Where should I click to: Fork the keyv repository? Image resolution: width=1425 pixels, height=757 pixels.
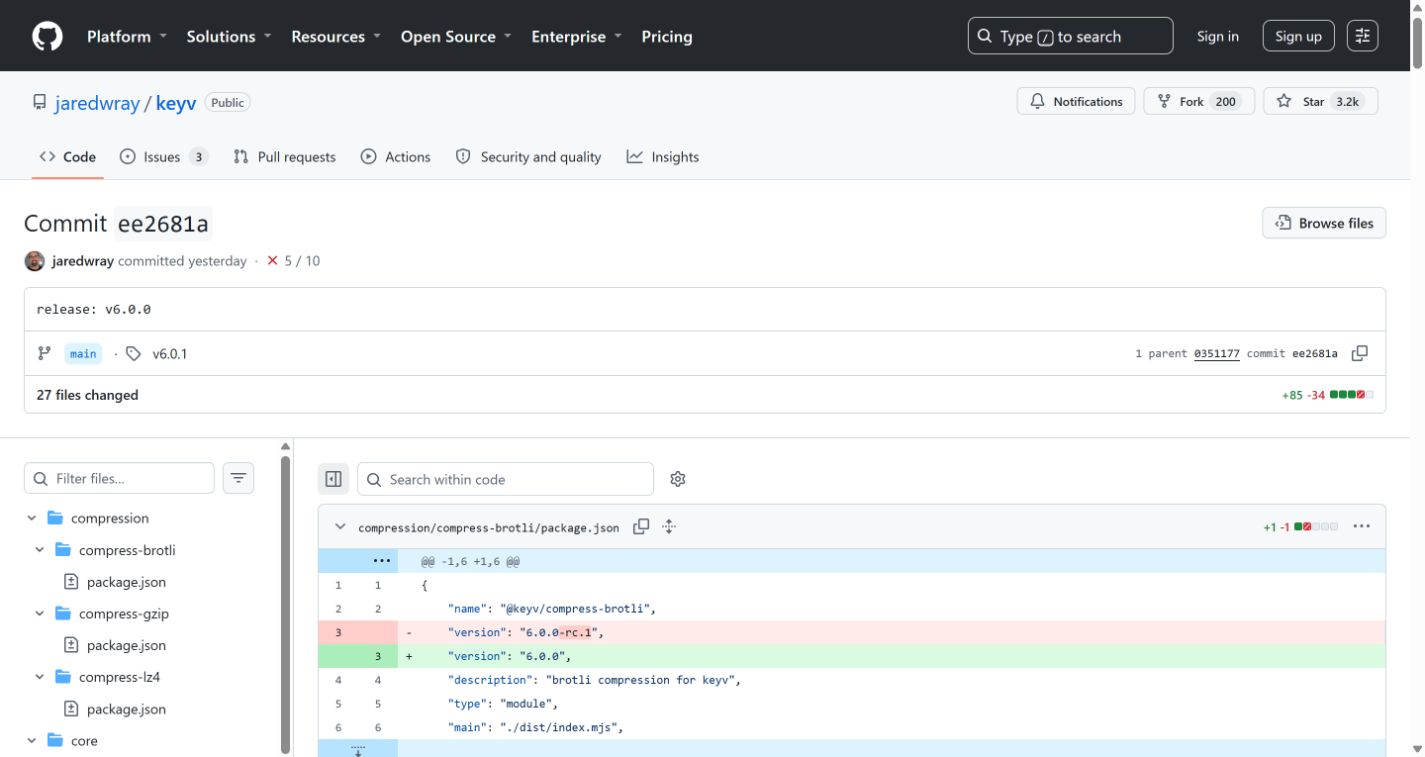coord(1199,101)
